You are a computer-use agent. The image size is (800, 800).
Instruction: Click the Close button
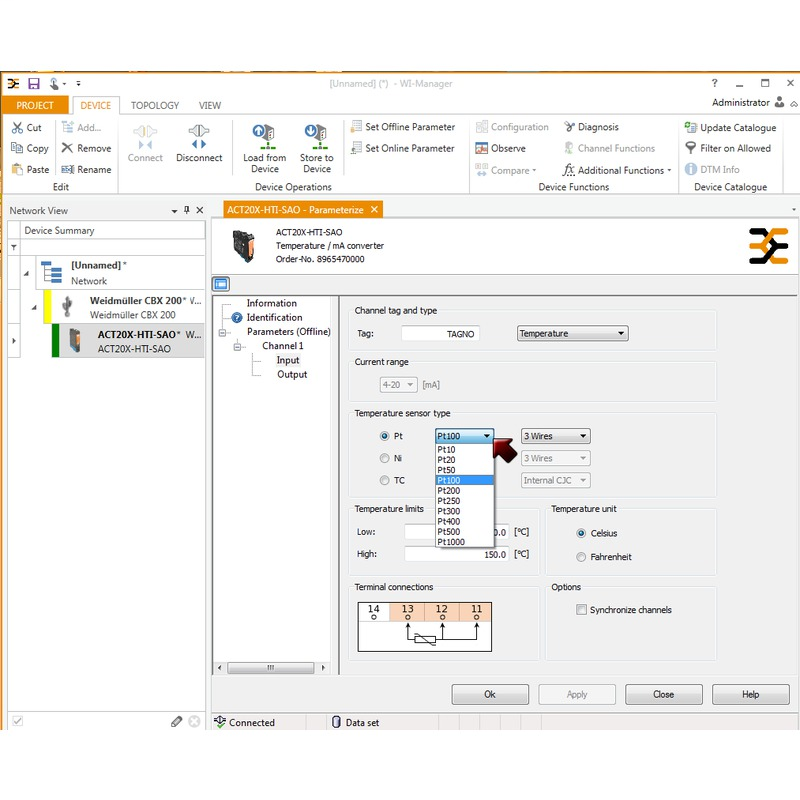[x=663, y=694]
